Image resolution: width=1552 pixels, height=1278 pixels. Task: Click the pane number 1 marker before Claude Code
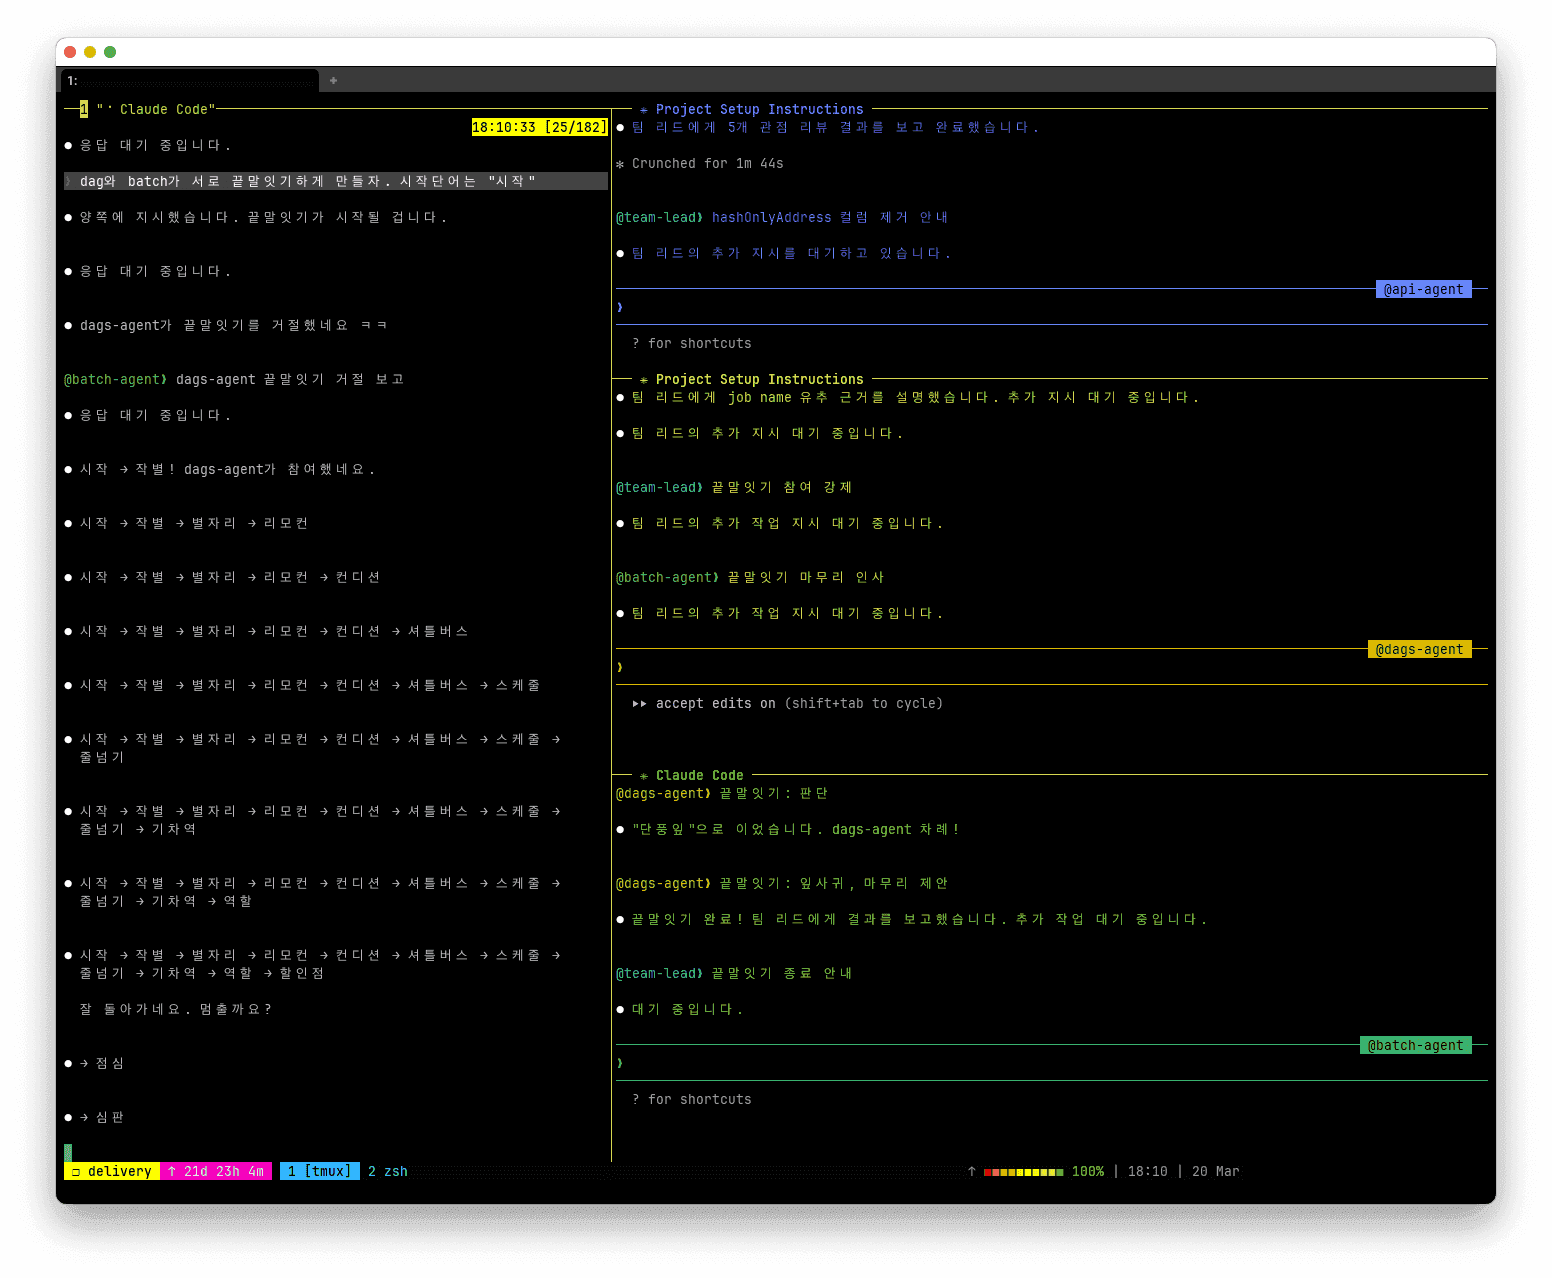tap(84, 110)
